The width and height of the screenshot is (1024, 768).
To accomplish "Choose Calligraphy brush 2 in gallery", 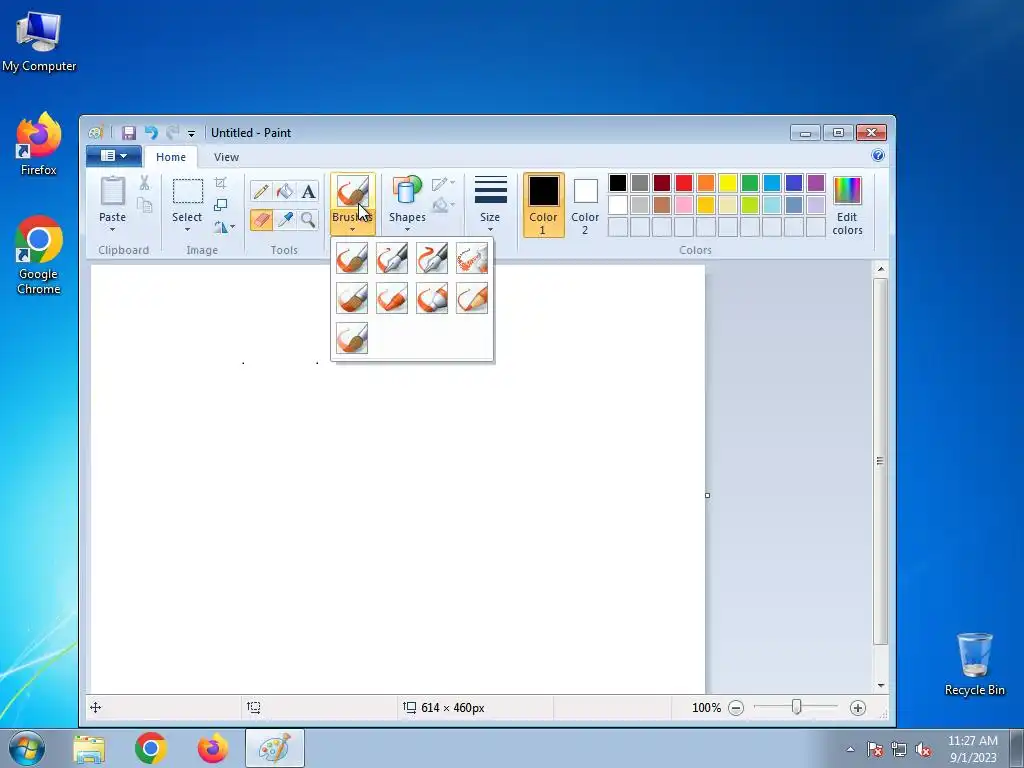I will (432, 258).
